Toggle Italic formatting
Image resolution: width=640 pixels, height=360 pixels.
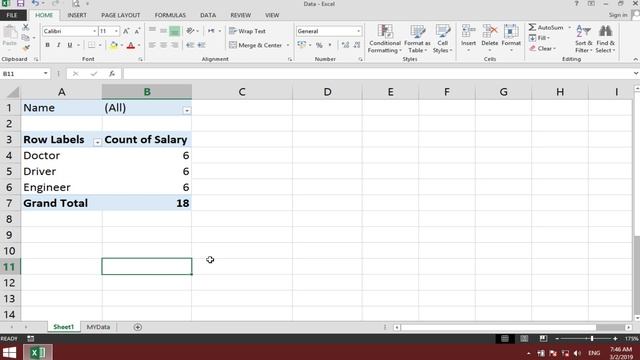tap(58, 45)
